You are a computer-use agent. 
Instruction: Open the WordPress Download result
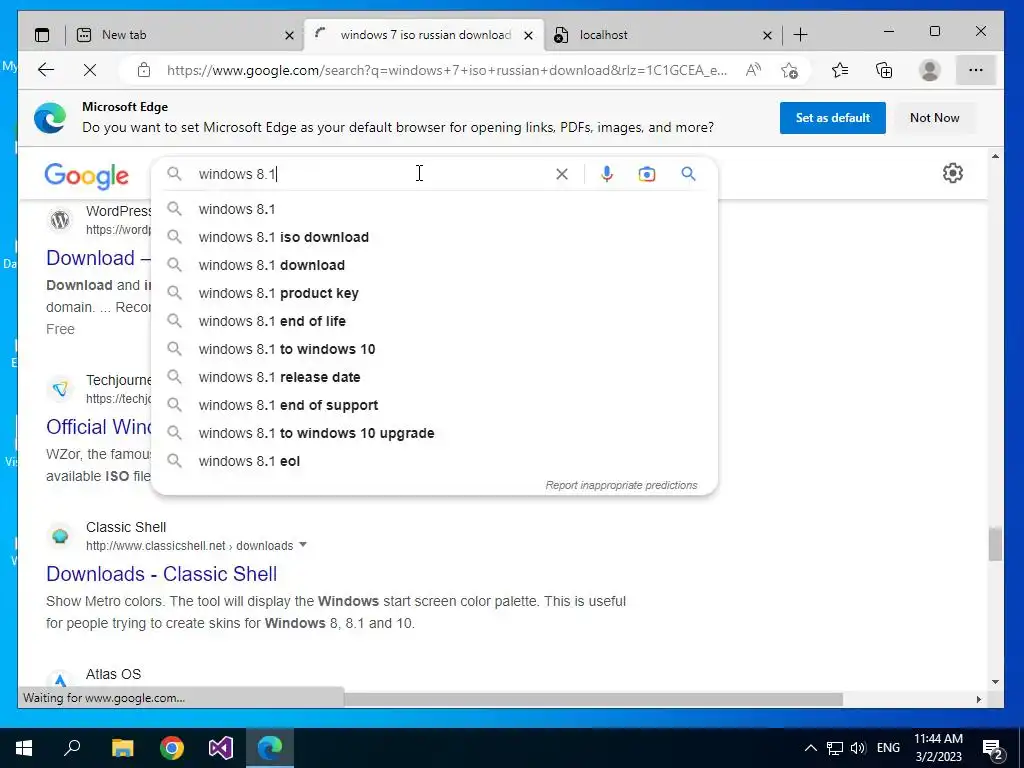click(99, 257)
